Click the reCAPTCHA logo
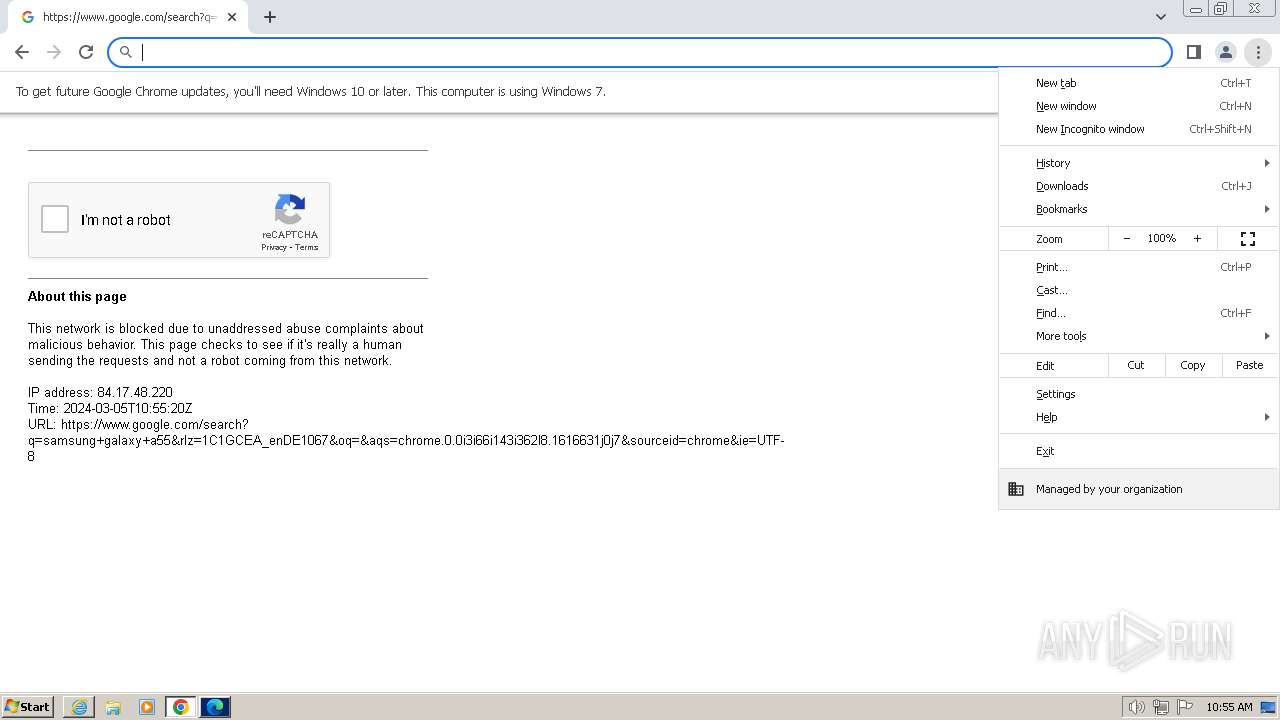This screenshot has height=720, width=1280. [290, 210]
